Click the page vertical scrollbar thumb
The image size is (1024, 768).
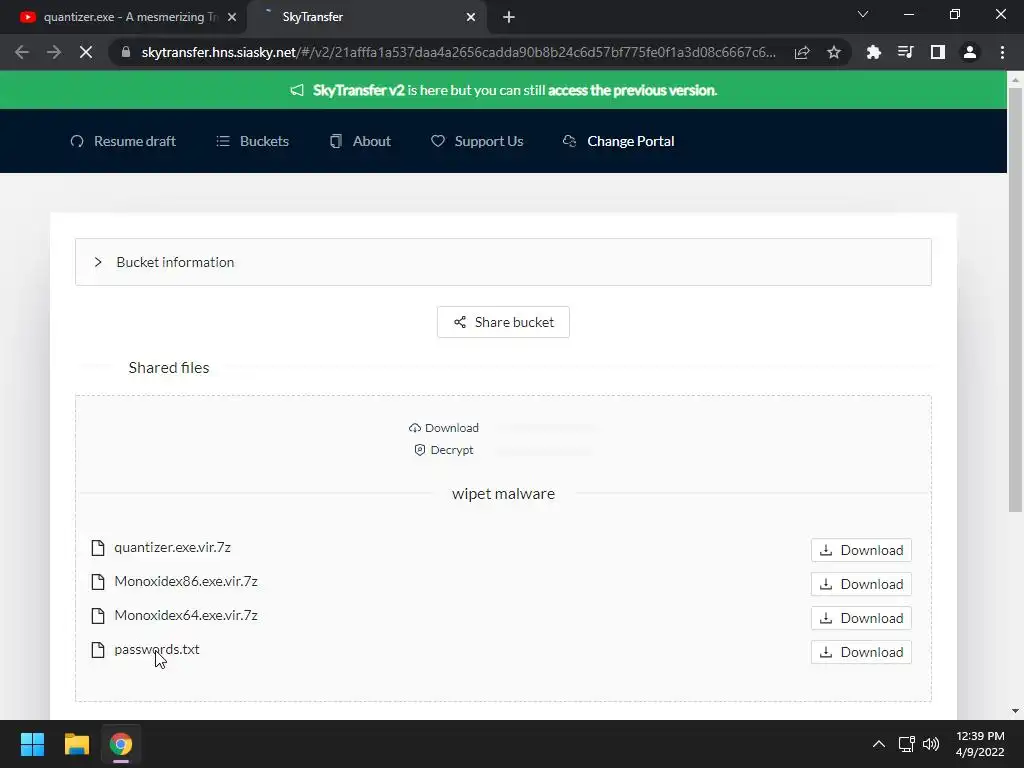[1015, 299]
